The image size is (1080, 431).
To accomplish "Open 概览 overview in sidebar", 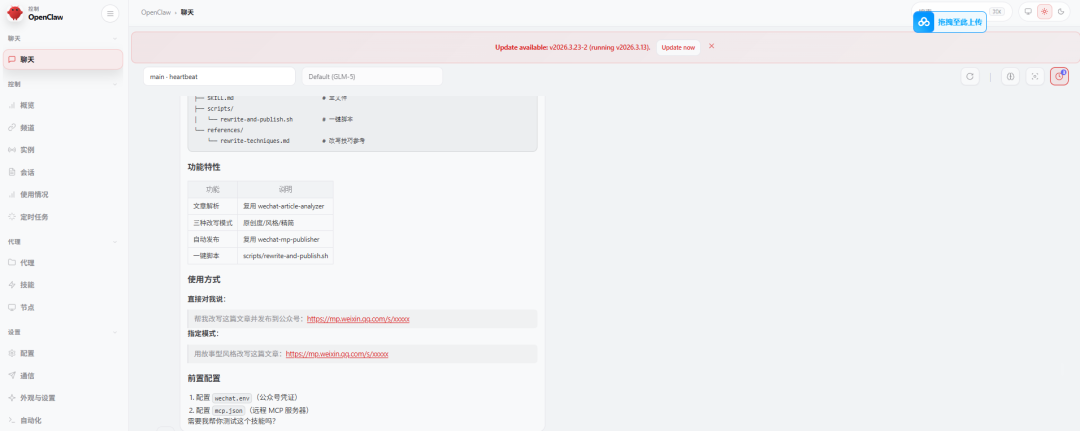I will click(x=63, y=105).
